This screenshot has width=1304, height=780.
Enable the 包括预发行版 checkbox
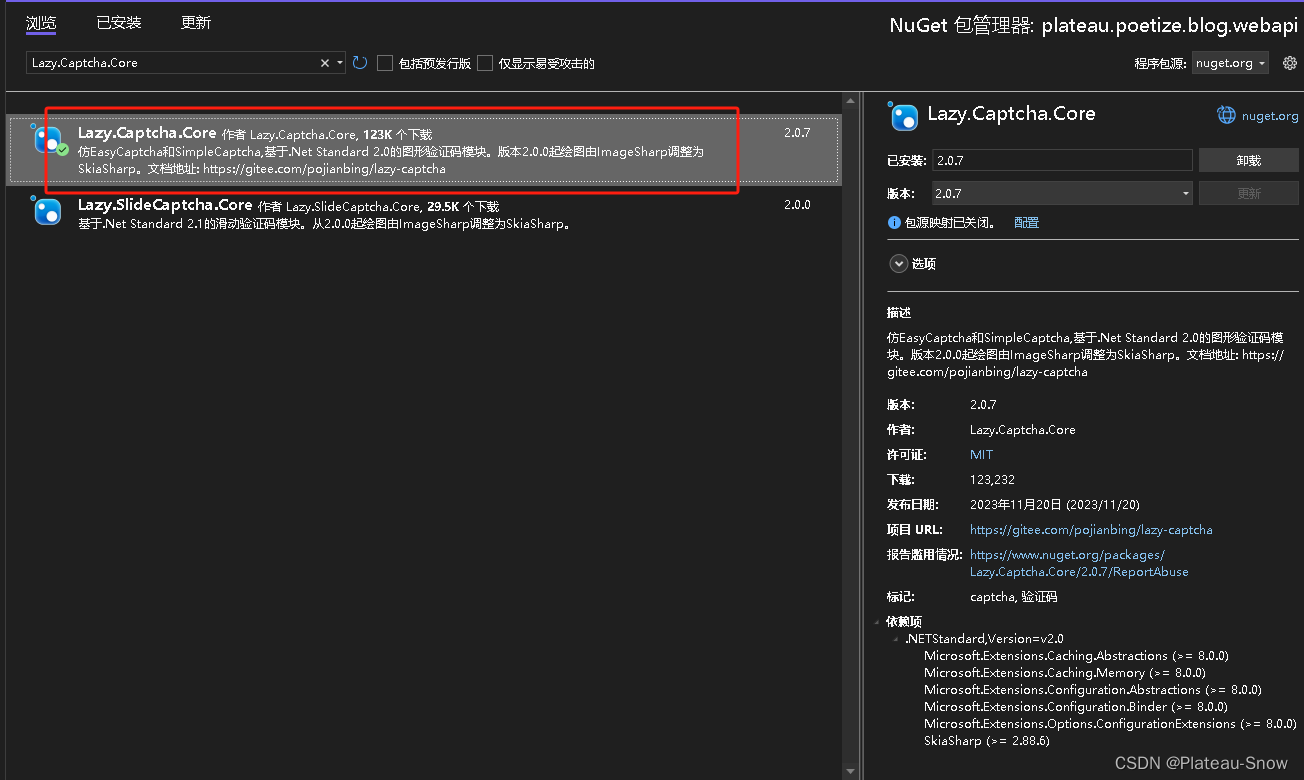click(385, 62)
